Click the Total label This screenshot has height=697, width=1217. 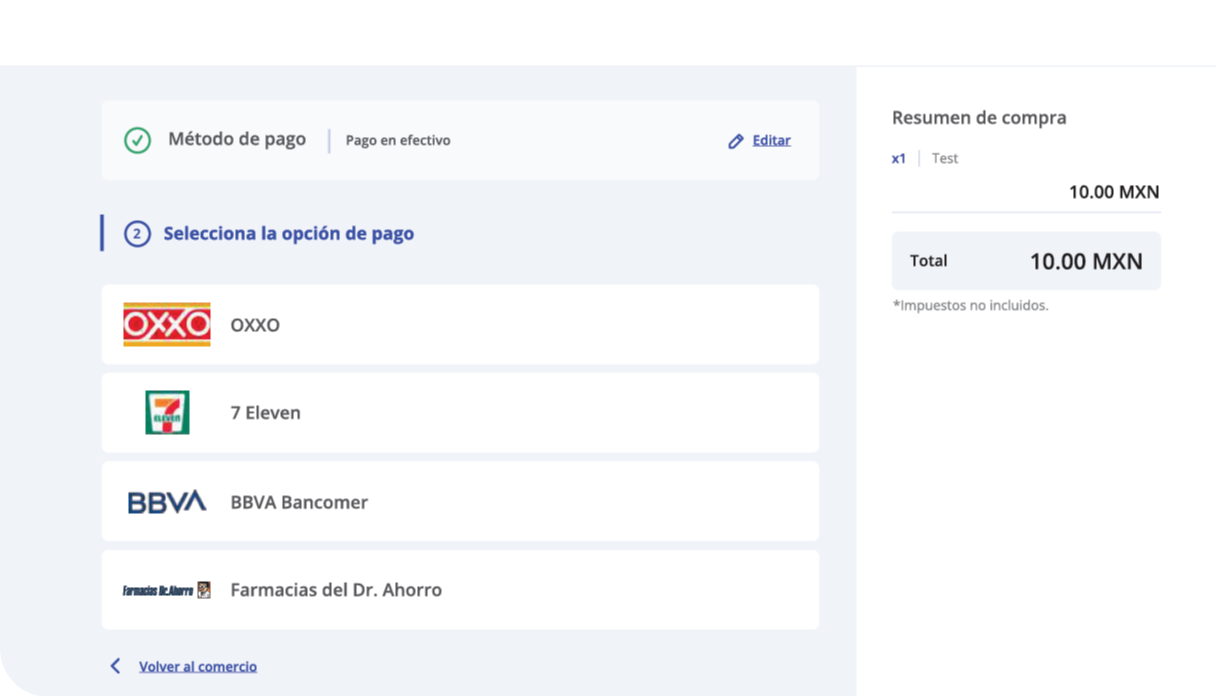[x=928, y=261]
